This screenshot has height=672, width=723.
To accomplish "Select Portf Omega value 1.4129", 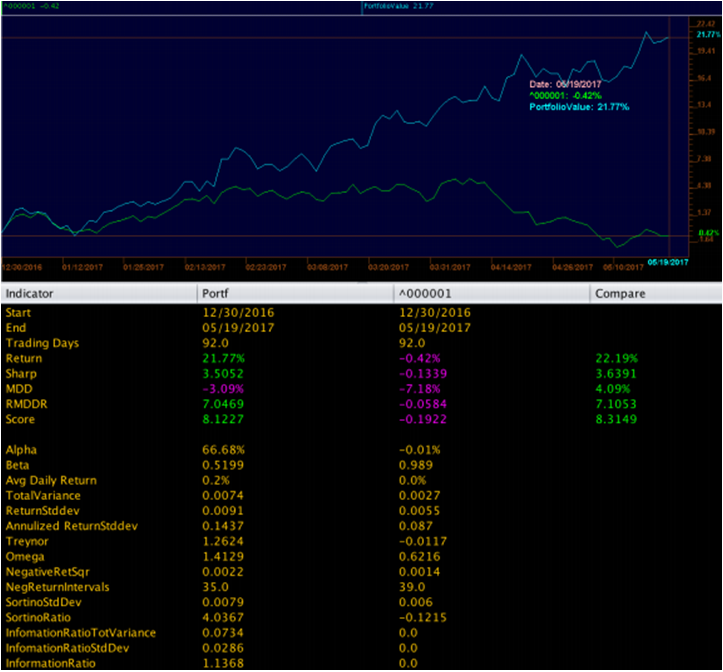I will click(x=223, y=557).
